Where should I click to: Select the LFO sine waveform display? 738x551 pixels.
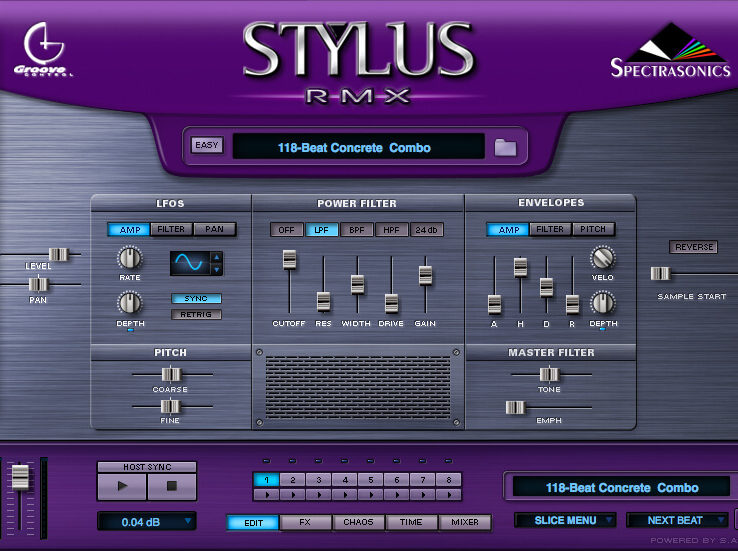190,263
